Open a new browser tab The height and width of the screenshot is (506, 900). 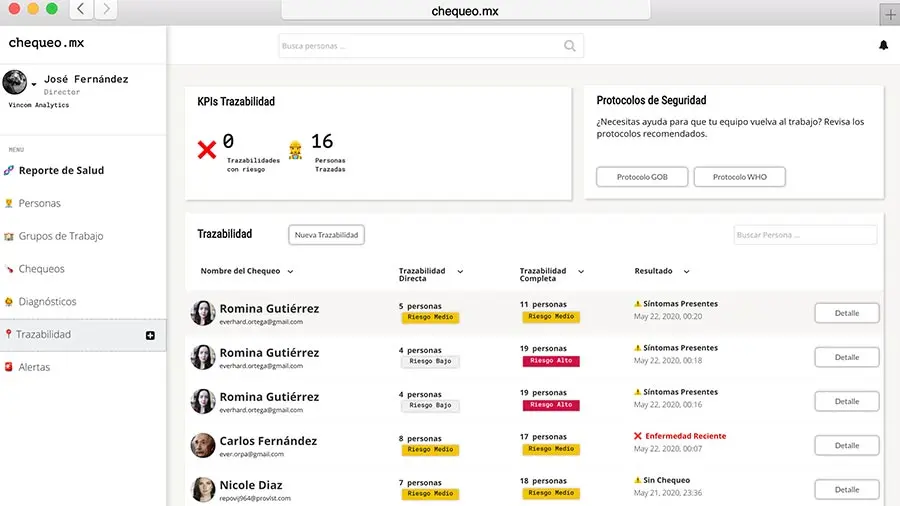[x=890, y=13]
